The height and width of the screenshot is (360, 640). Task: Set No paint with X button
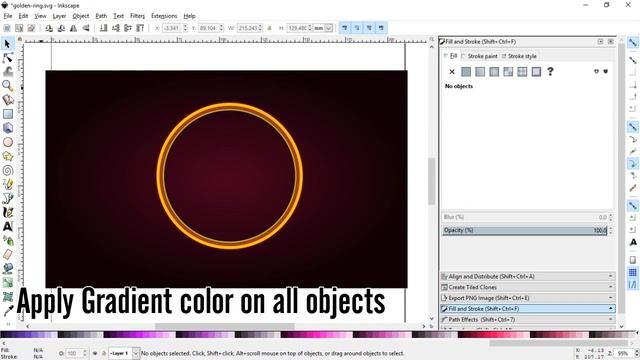[452, 72]
